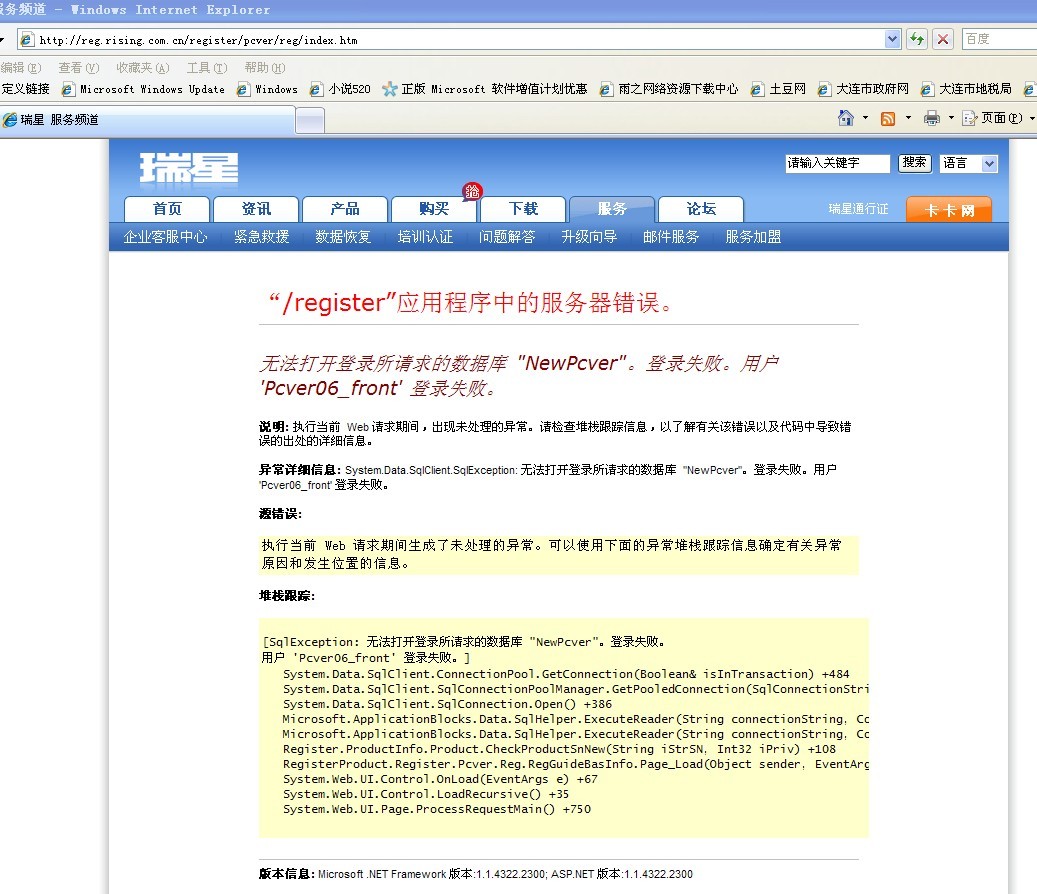1037x894 pixels.
Task: Open Microsoft Windows Update favorite link
Action: coord(144,89)
